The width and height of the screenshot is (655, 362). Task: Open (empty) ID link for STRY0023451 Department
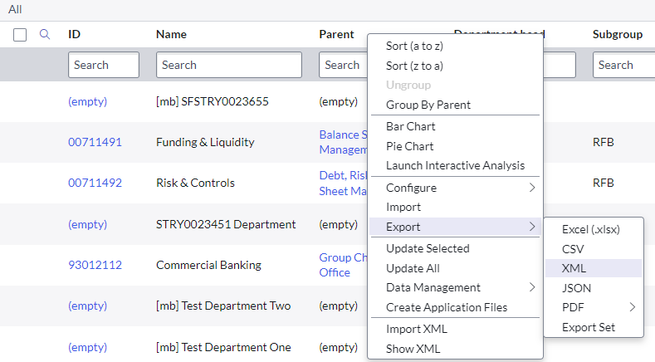click(x=88, y=224)
